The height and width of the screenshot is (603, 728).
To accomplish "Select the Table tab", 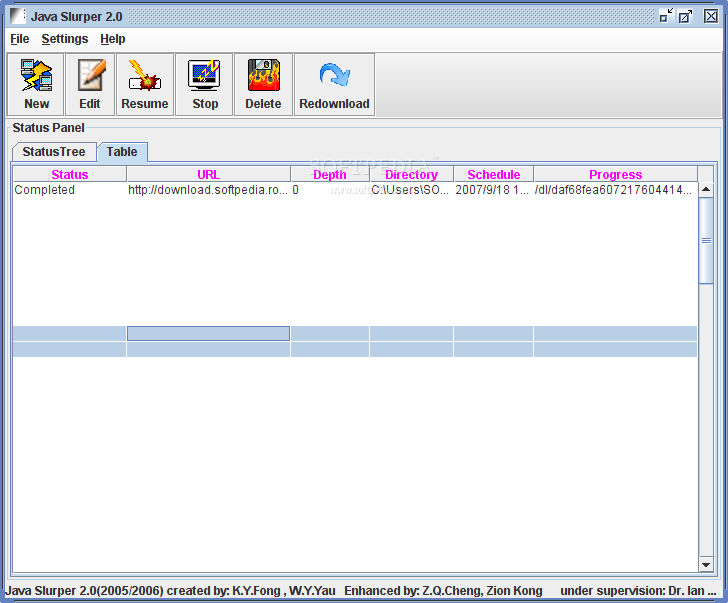I will (x=122, y=152).
